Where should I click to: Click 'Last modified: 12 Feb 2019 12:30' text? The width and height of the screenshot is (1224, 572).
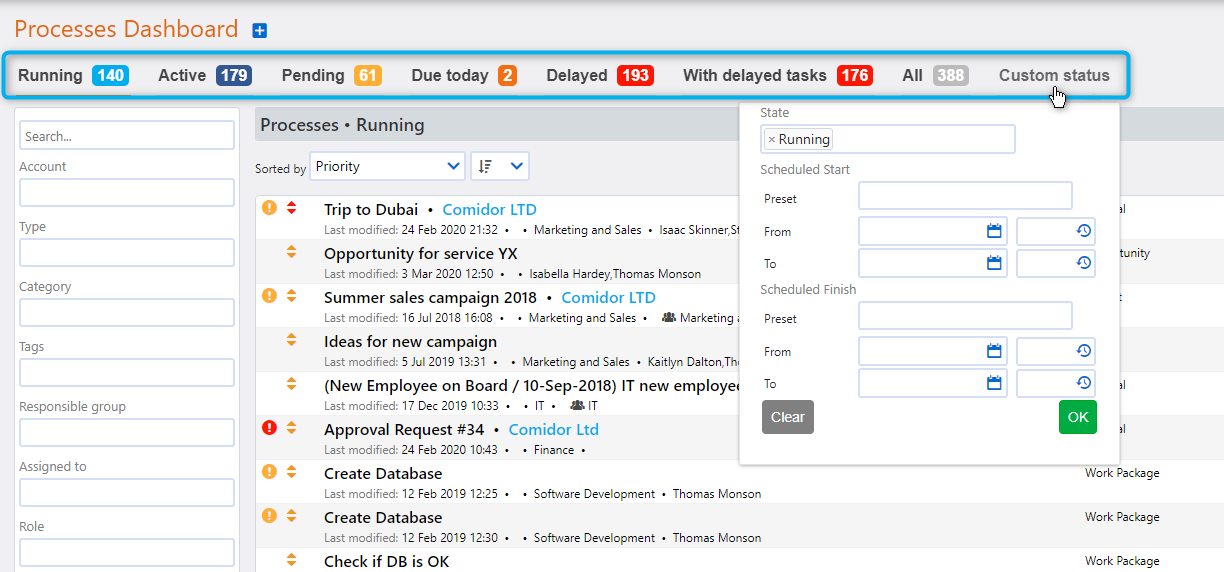[x=410, y=538]
